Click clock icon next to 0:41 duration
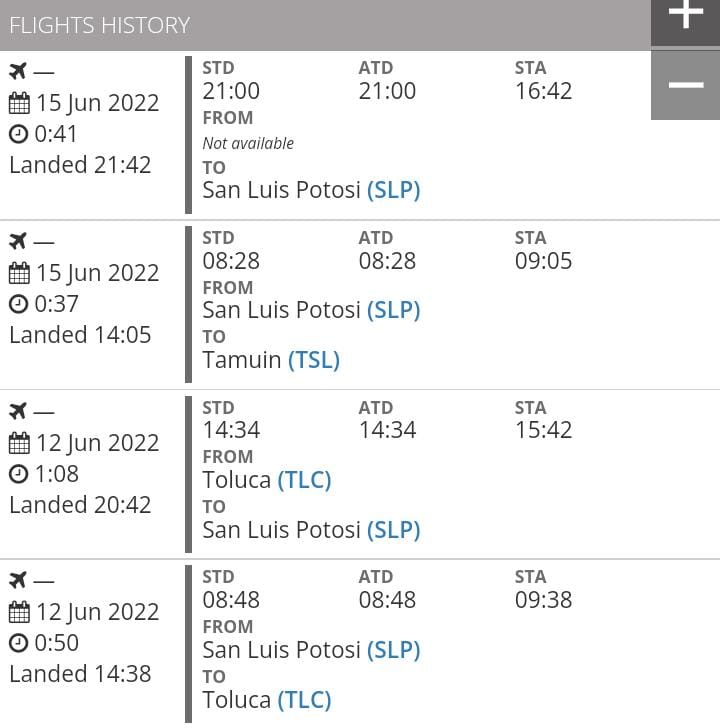Screen dimensions: 720x728 [x=19, y=134]
